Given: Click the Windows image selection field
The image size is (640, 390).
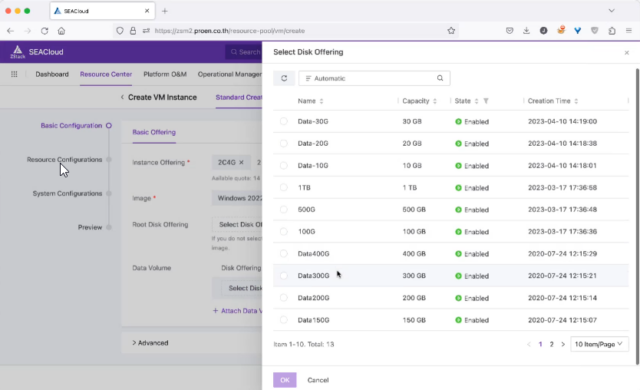Looking at the screenshot, I should (237, 198).
